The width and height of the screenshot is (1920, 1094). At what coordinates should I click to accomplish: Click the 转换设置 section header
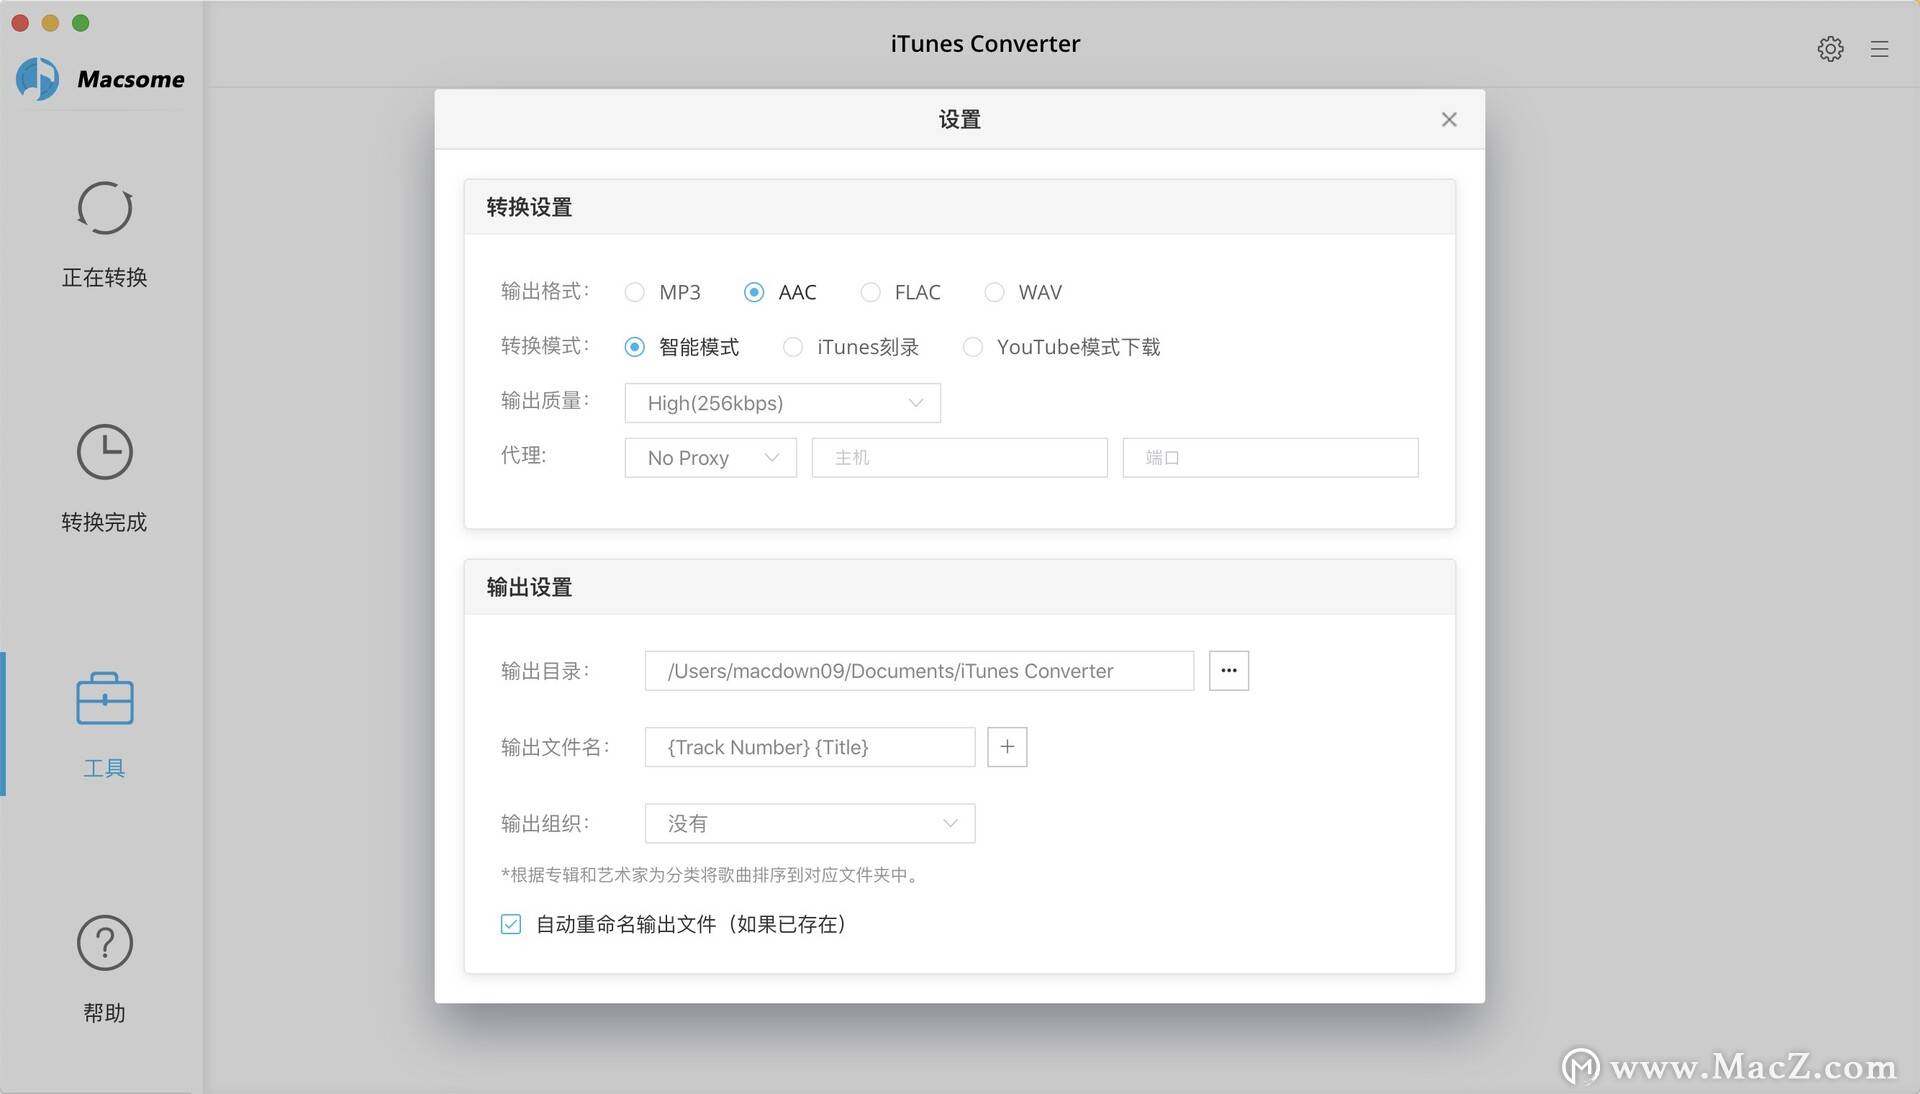tap(959, 207)
